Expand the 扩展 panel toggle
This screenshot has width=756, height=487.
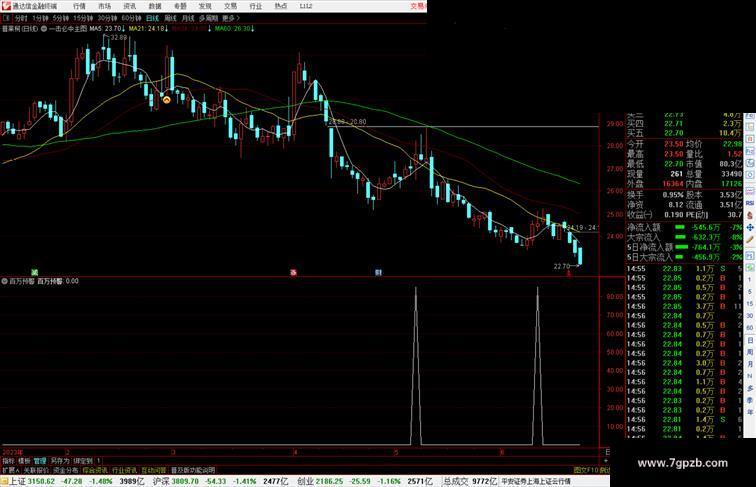click(11, 470)
